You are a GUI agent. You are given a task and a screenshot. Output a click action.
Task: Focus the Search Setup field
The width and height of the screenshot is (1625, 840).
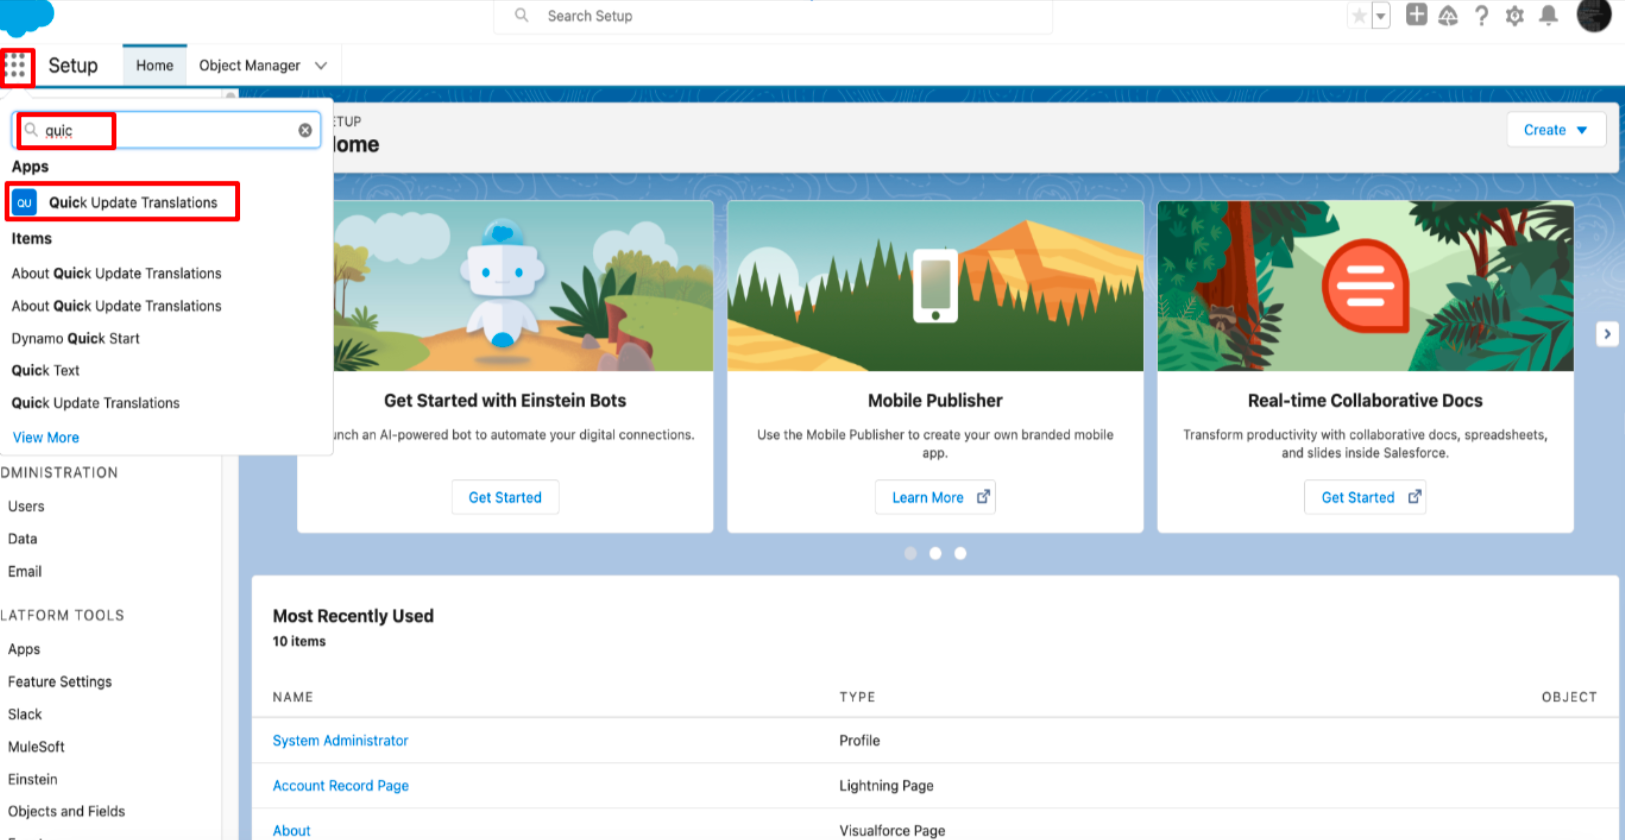point(773,16)
